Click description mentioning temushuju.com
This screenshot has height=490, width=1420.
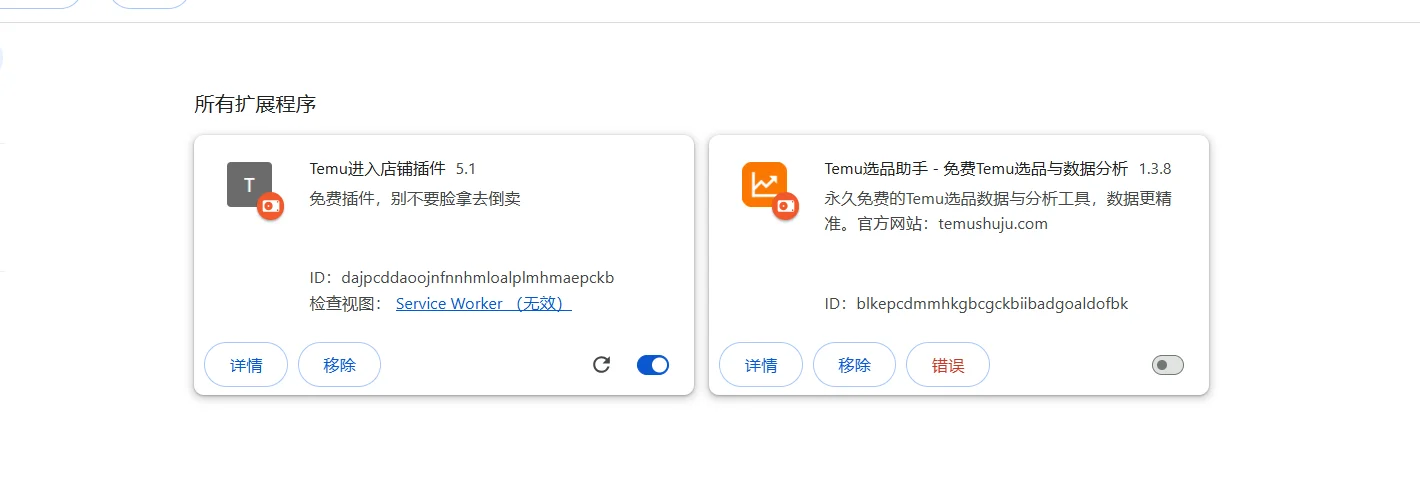click(x=998, y=211)
